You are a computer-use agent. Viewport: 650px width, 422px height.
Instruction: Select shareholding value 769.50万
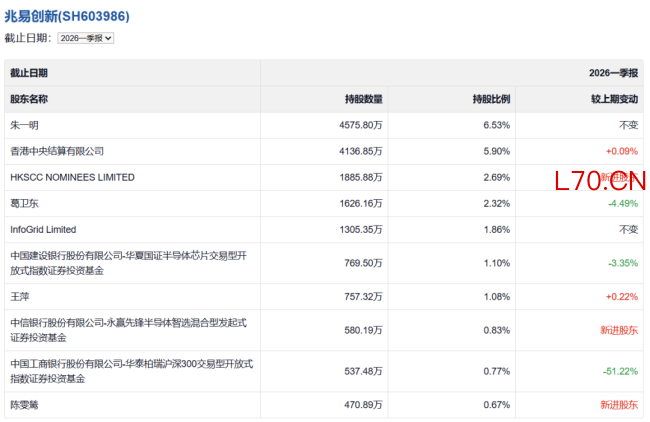click(363, 263)
